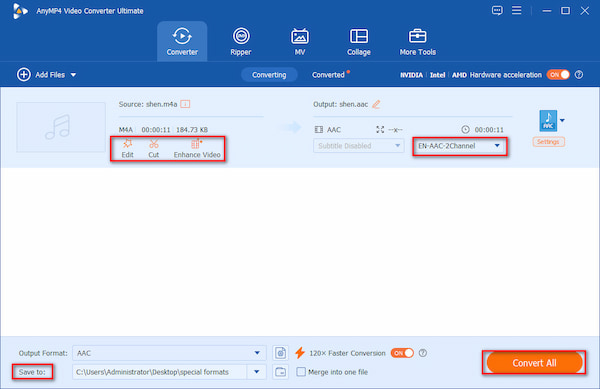Open Faster Conversion help icon
The height and width of the screenshot is (389, 600).
pos(423,353)
